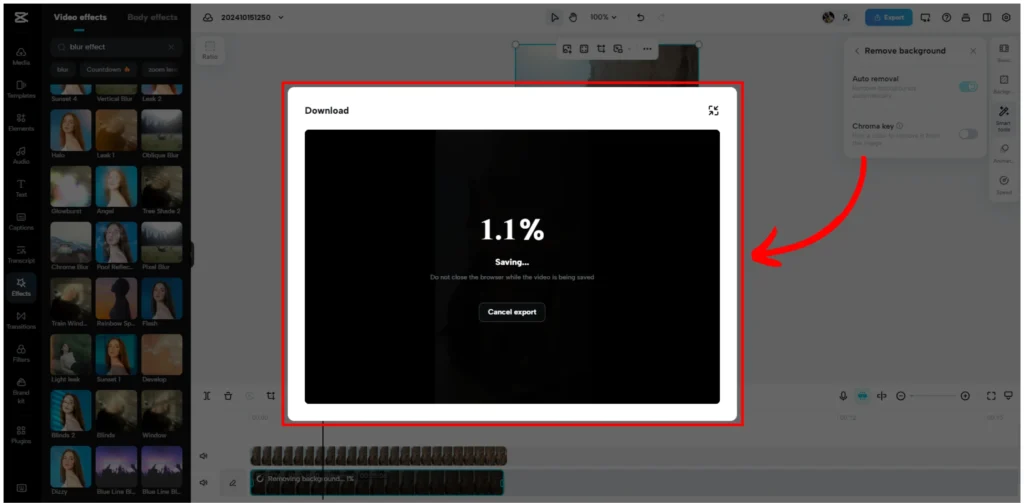Choose the Oblique Blur effect thumbnail

click(161, 131)
